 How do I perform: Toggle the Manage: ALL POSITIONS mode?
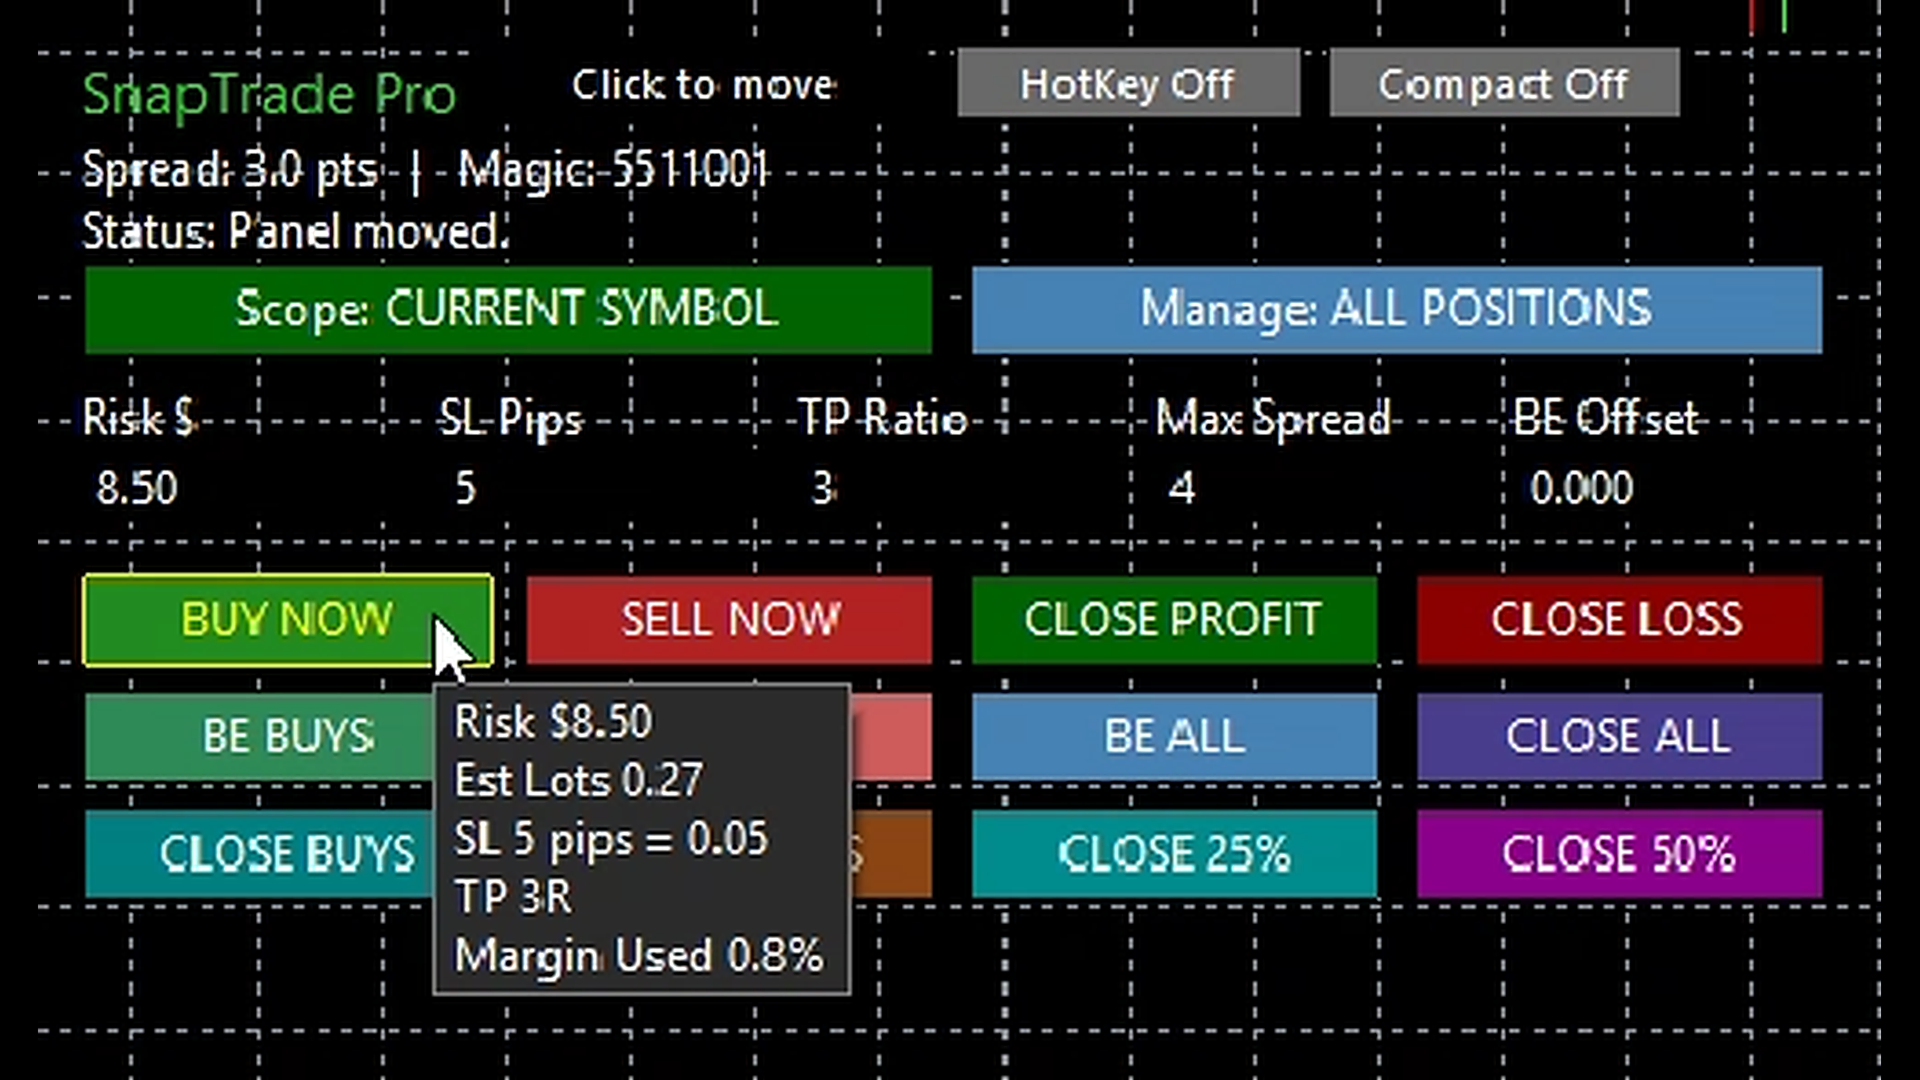(x=1396, y=309)
